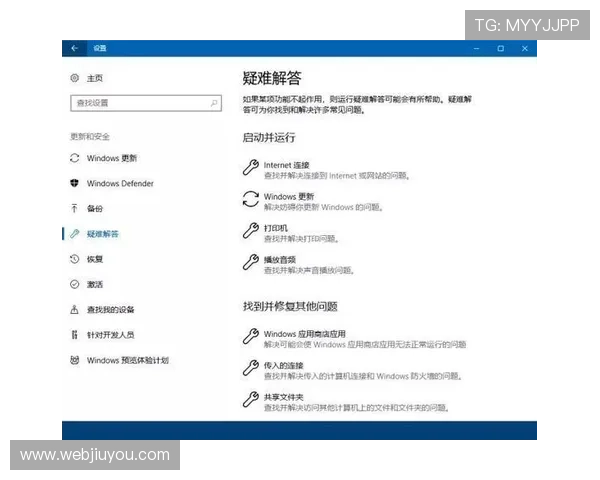Click the Windows 预览体验计划 icon
This screenshot has height=480, width=600.
pos(75,360)
